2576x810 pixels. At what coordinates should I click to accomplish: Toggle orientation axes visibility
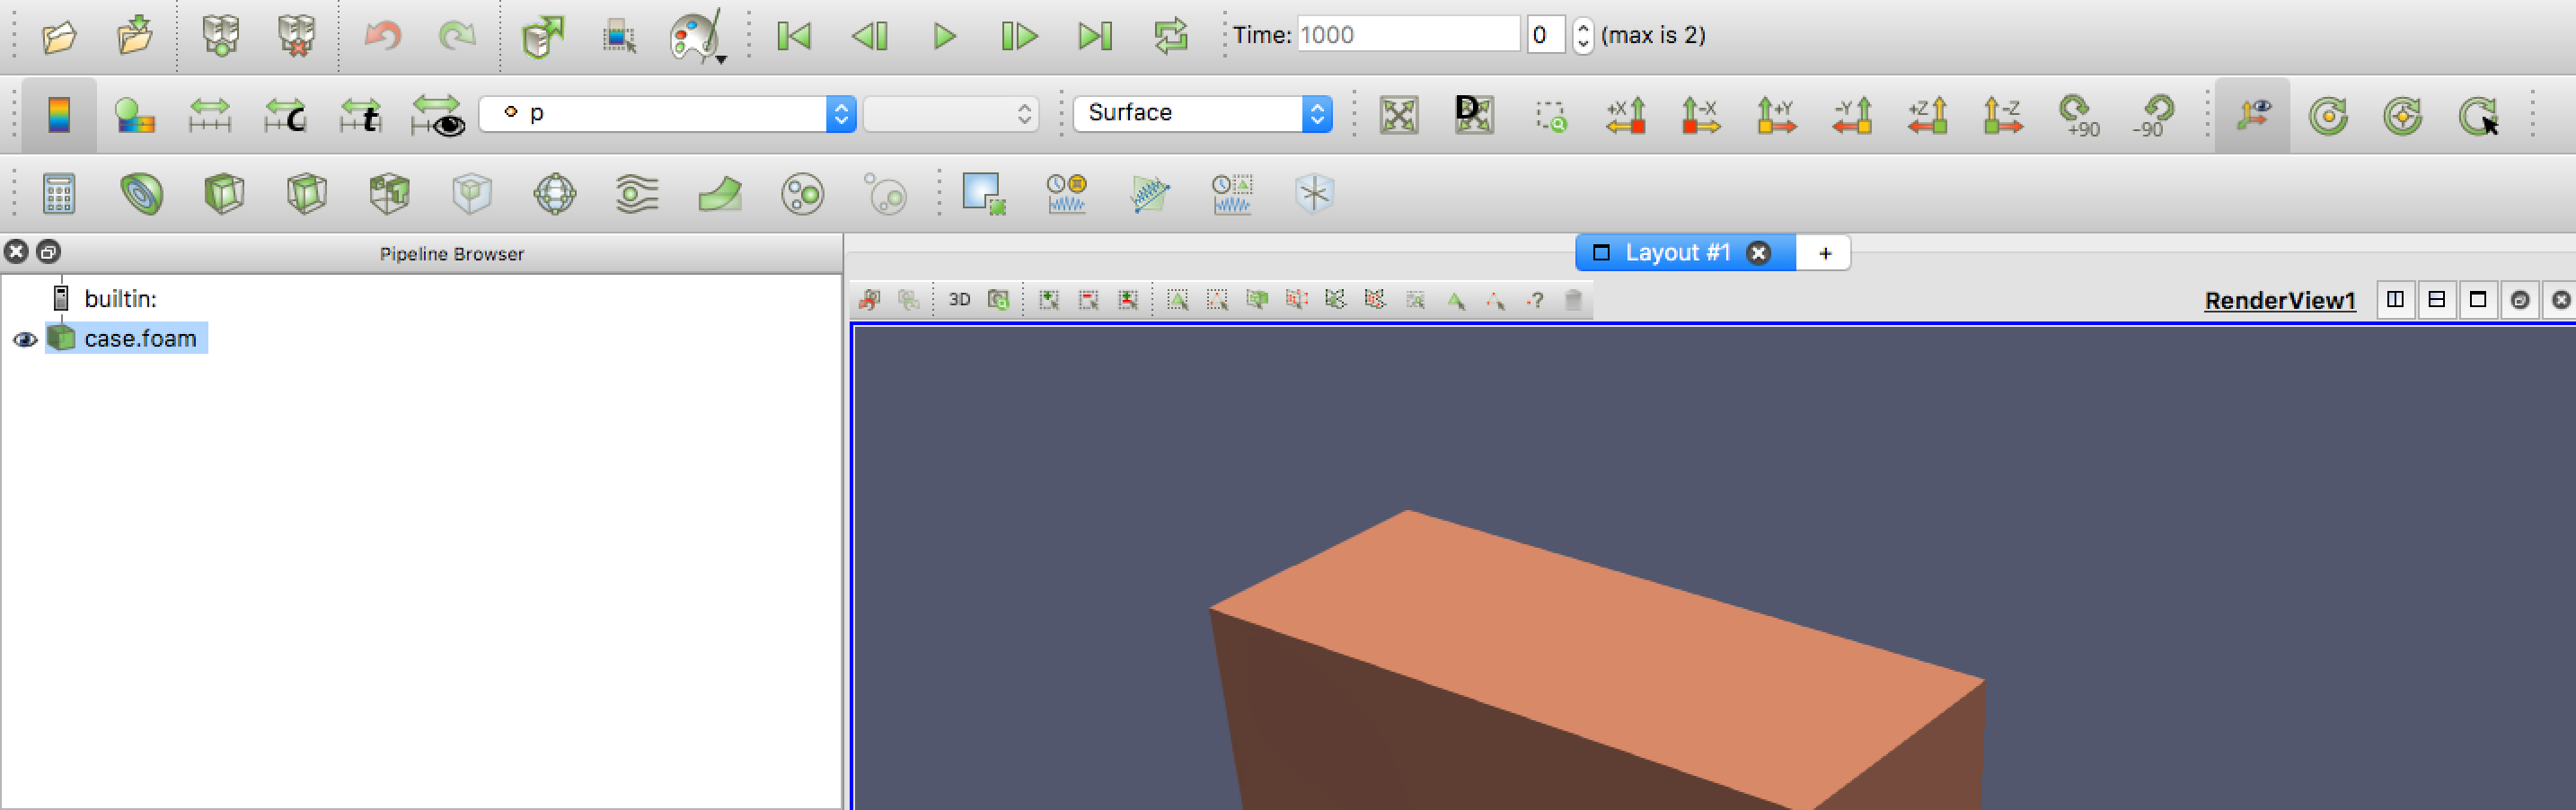pos(2253,115)
